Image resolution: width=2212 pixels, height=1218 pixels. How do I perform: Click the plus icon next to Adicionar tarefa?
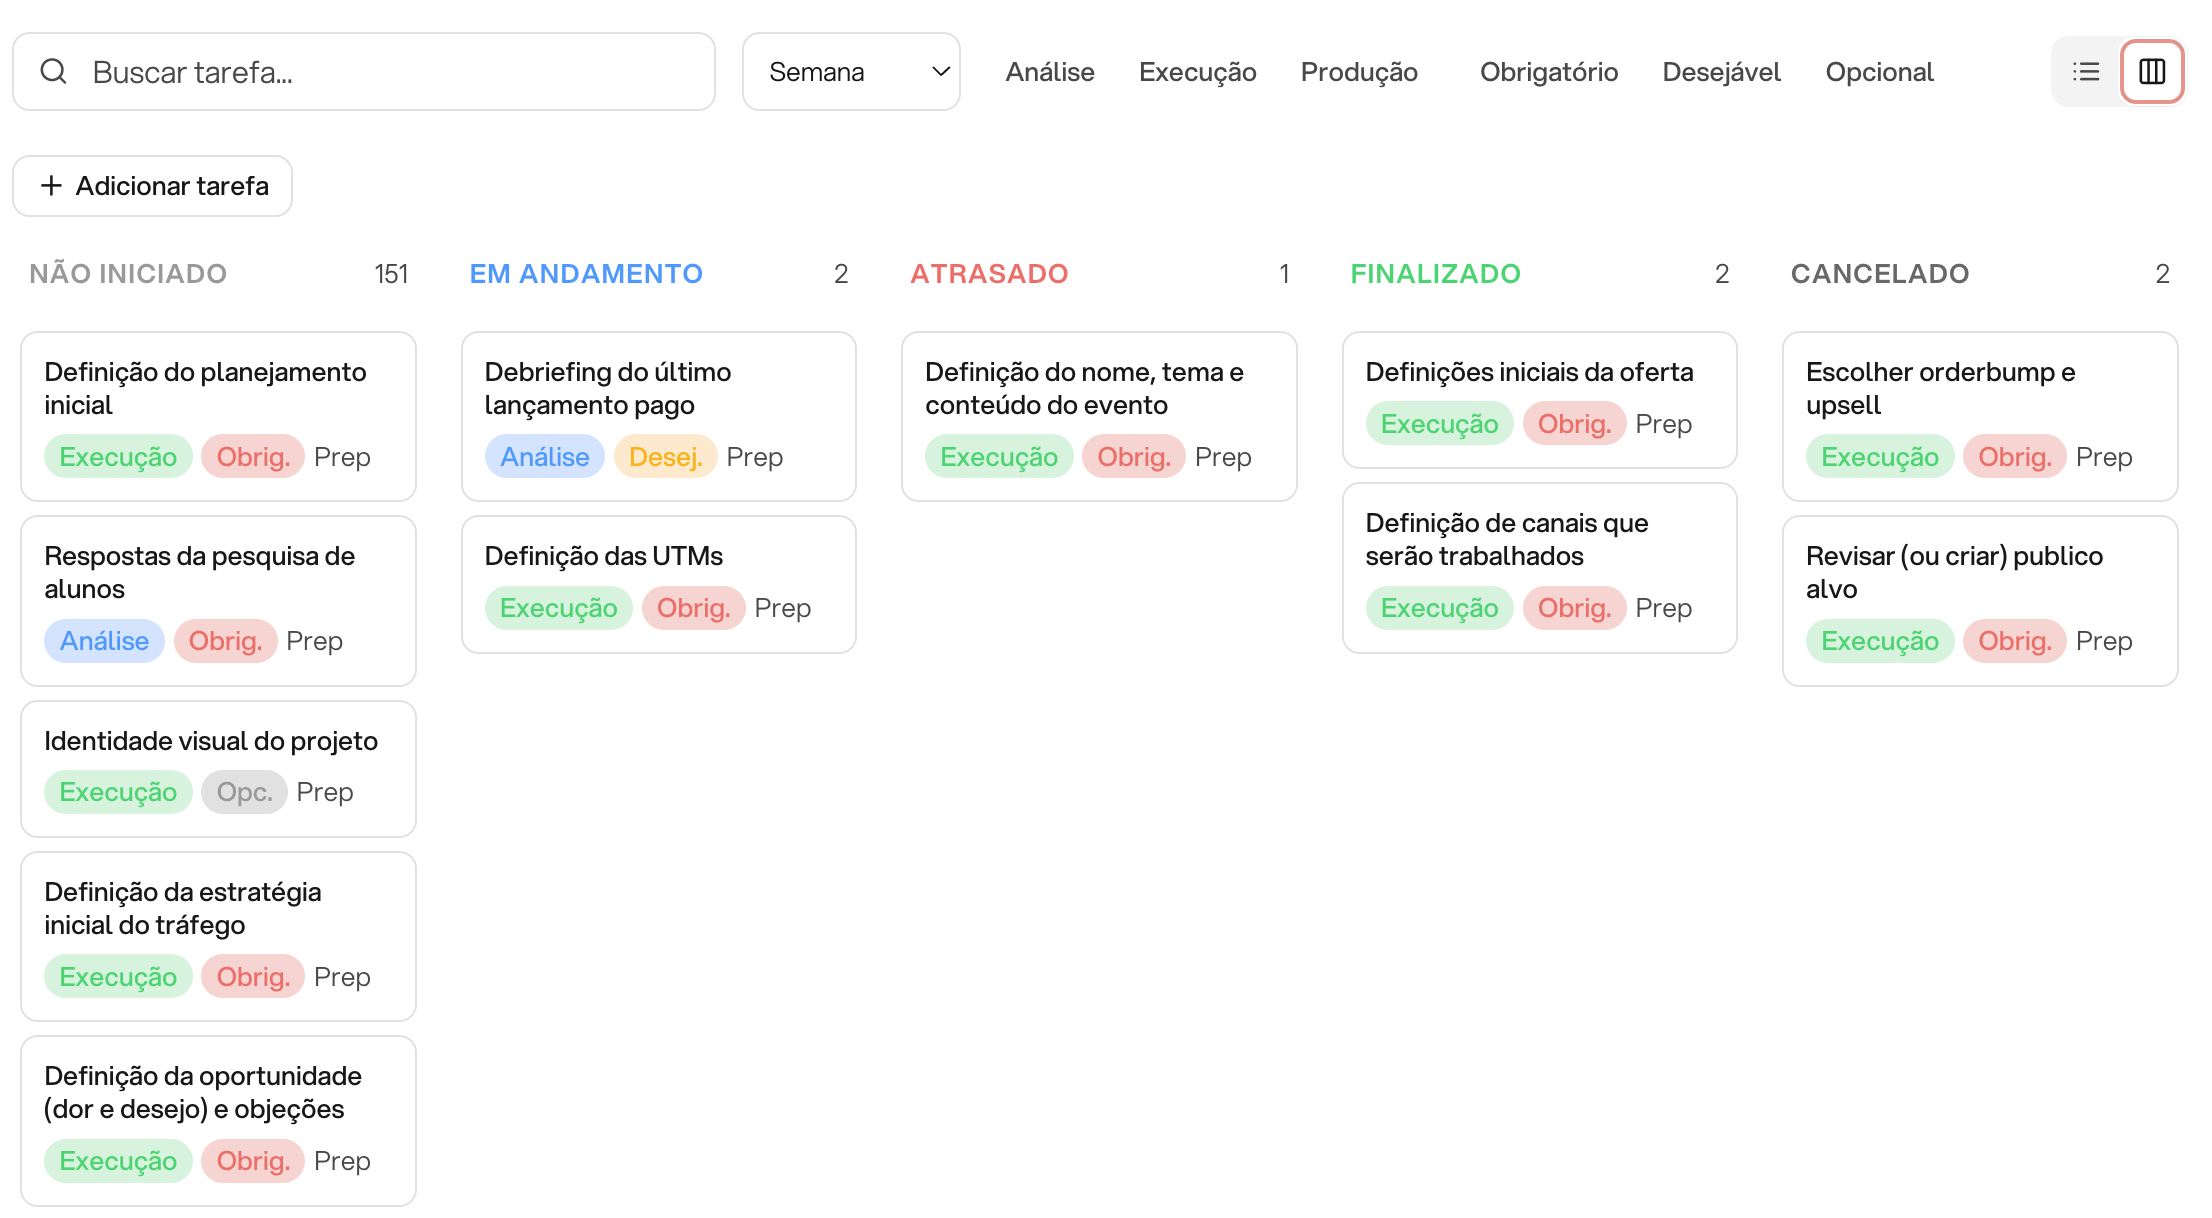51,186
